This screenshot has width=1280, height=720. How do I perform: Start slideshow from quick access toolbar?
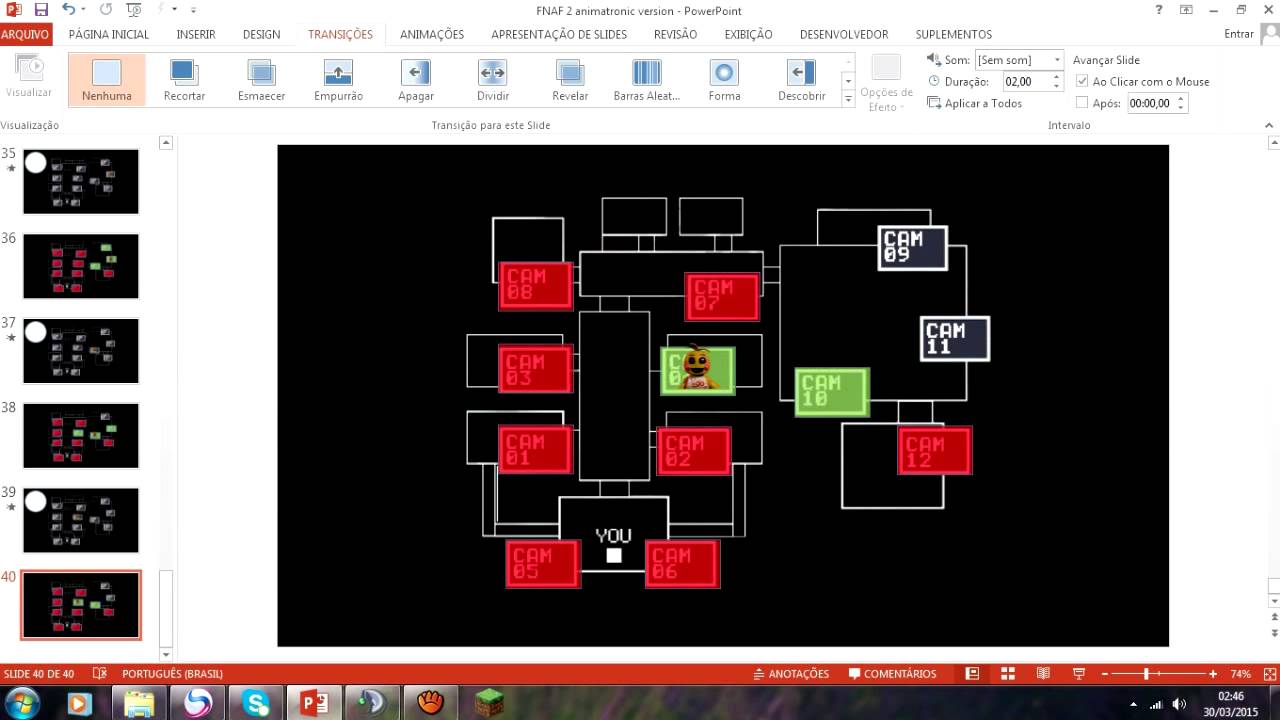[x=134, y=9]
